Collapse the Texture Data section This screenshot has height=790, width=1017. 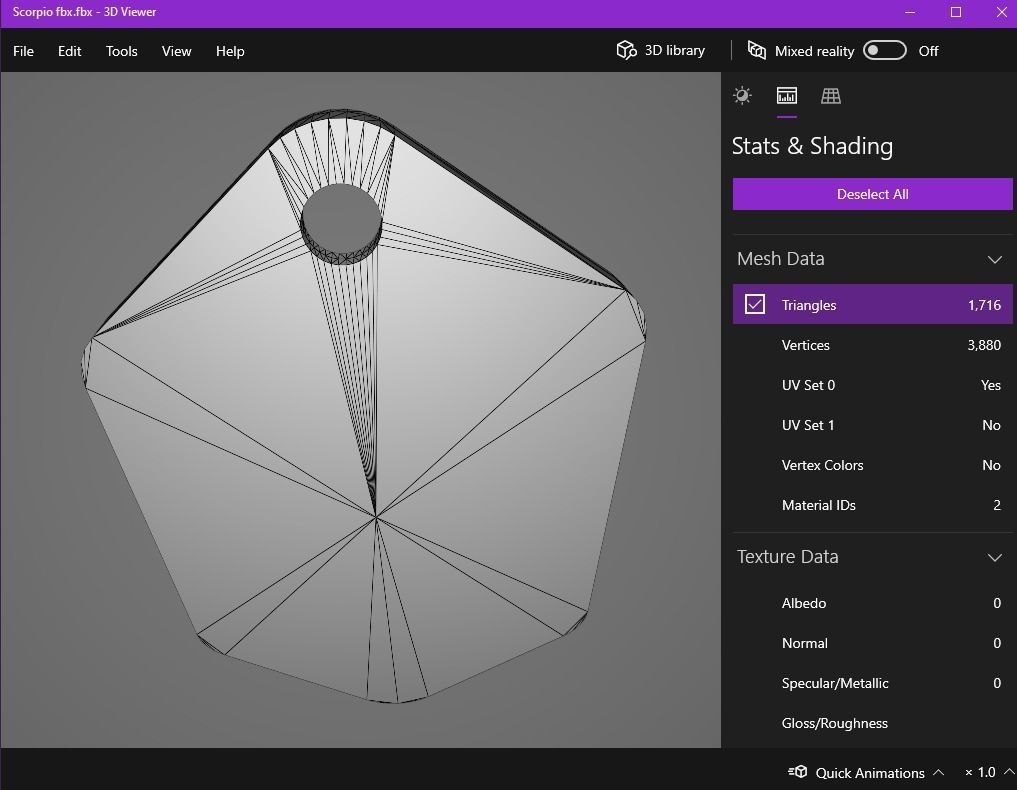[994, 557]
